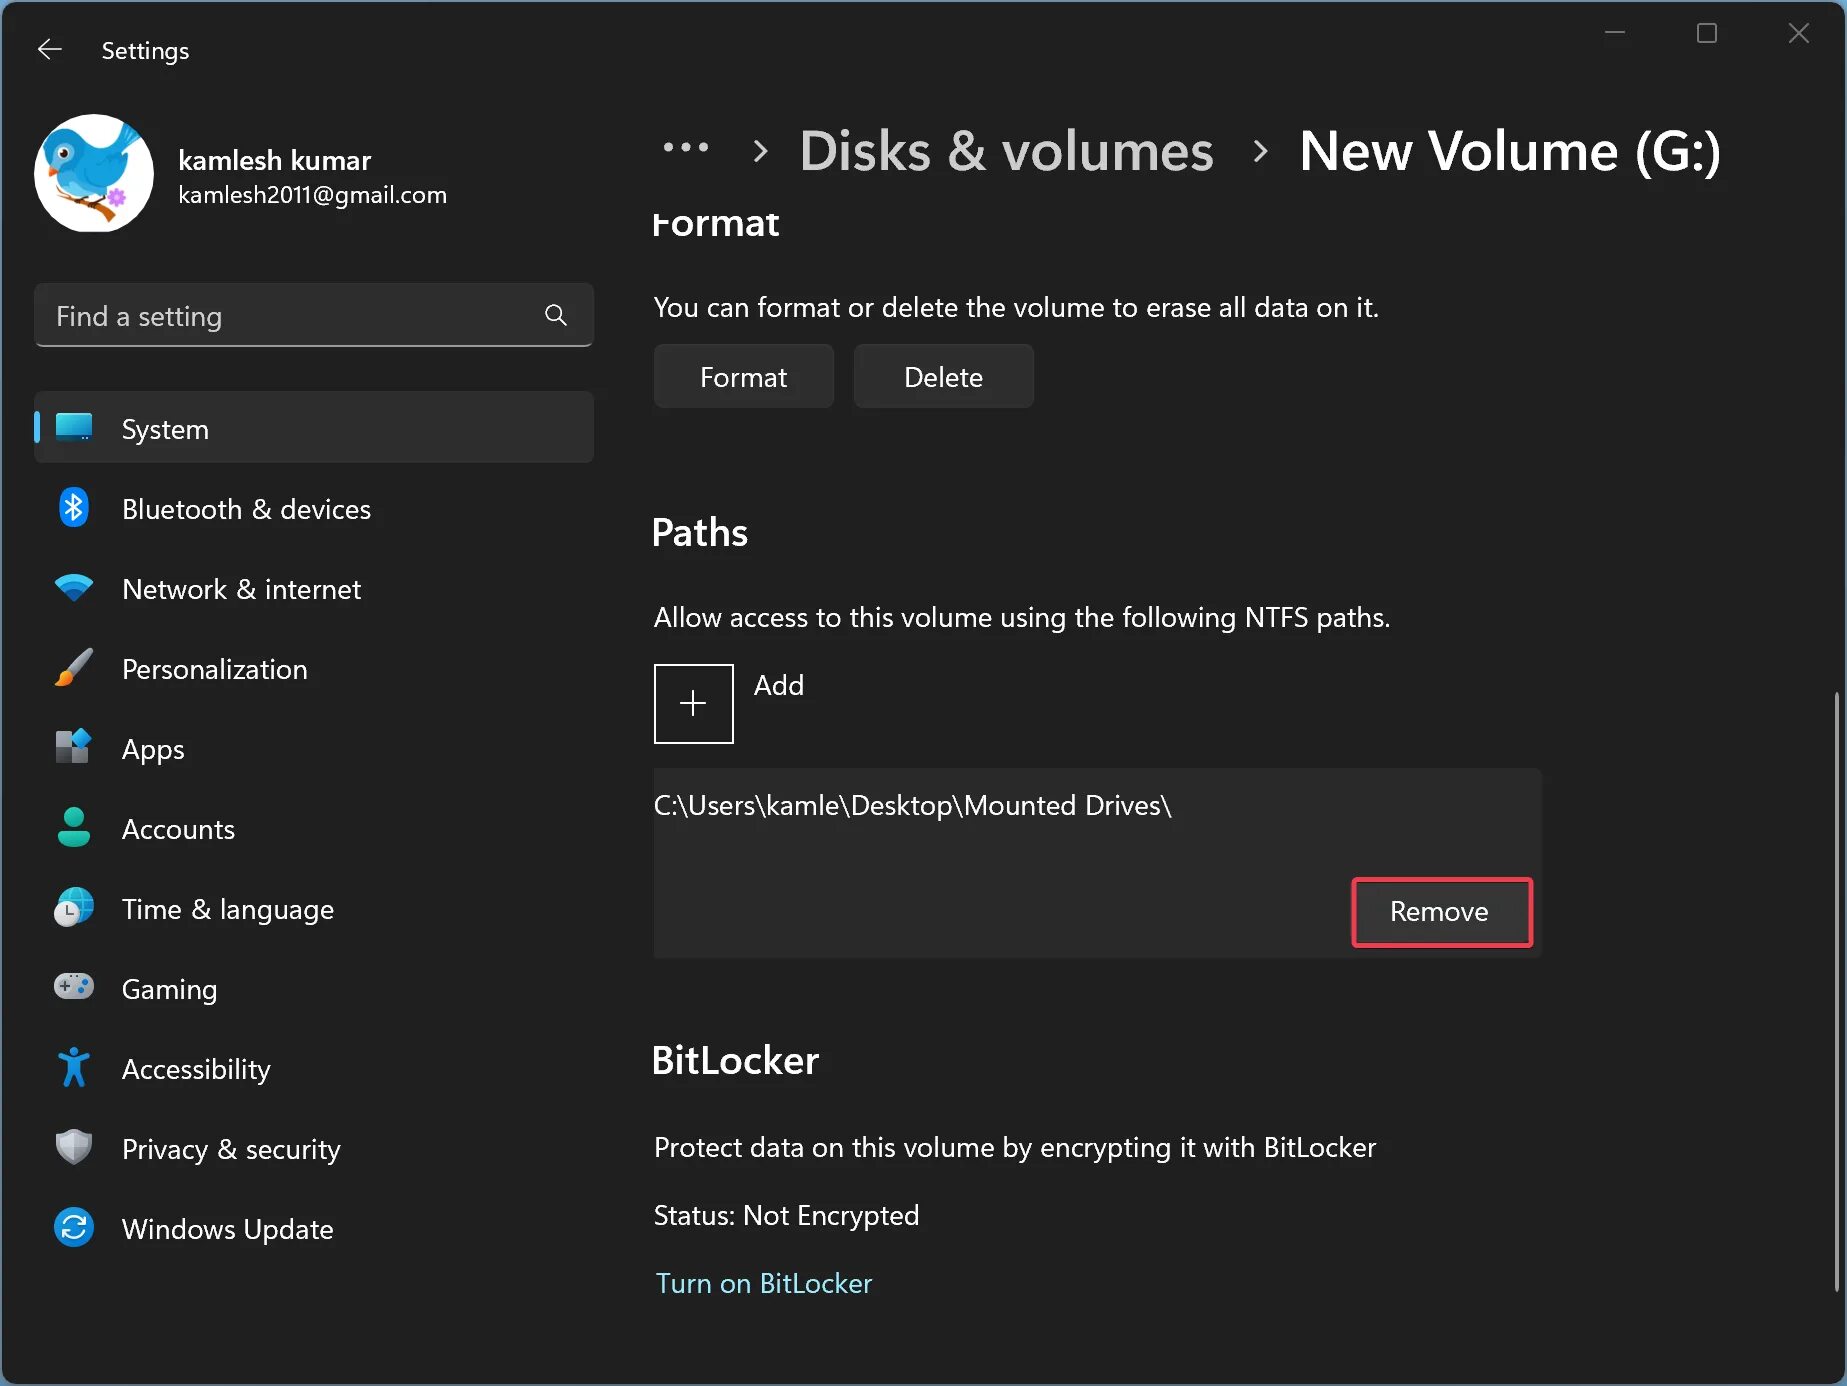
Task: Click the Bluetooth & devices icon
Action: coord(74,509)
